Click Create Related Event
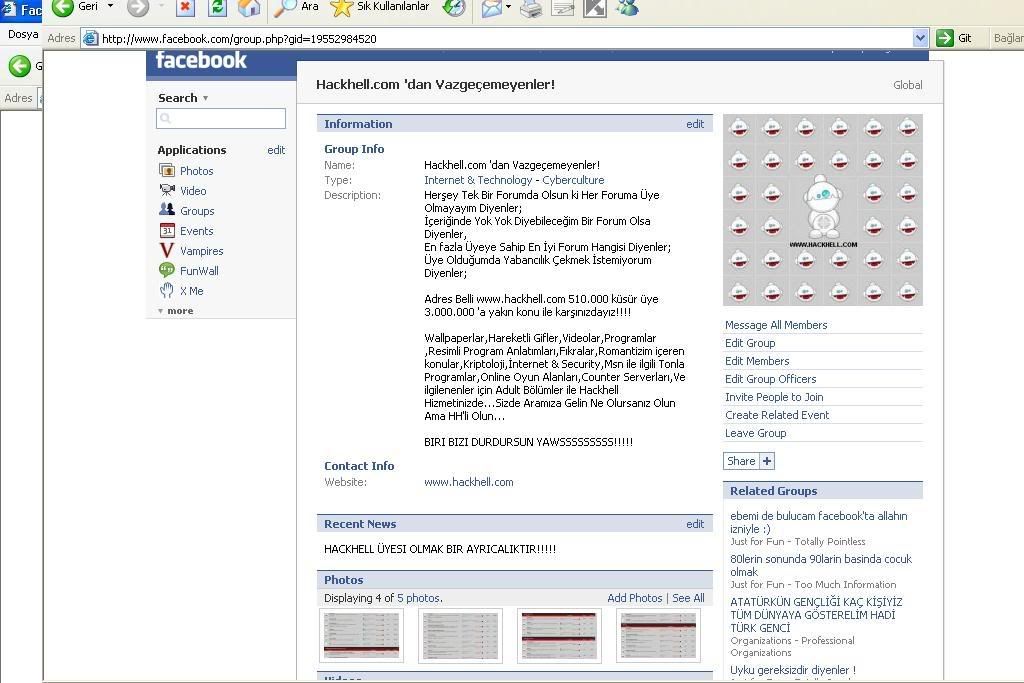The image size is (1024, 683). coord(777,415)
